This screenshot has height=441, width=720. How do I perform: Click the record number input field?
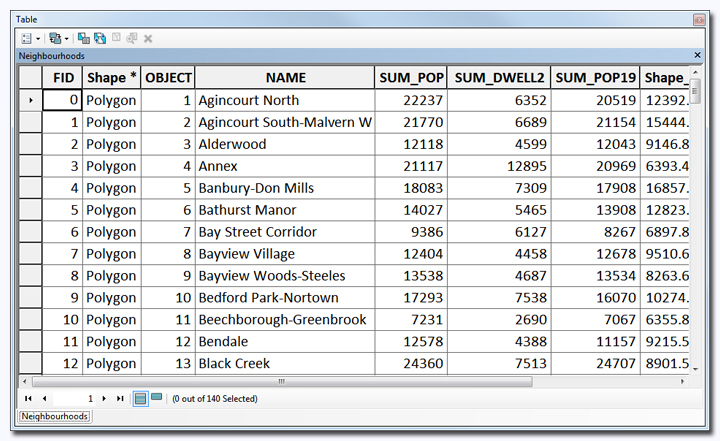click(x=75, y=398)
